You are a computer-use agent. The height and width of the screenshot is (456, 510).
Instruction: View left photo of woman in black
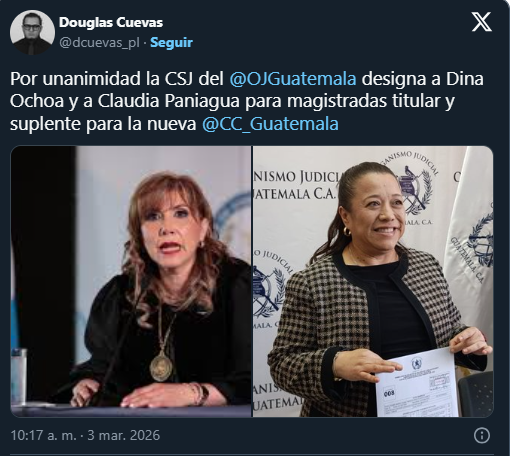pyautogui.click(x=131, y=281)
